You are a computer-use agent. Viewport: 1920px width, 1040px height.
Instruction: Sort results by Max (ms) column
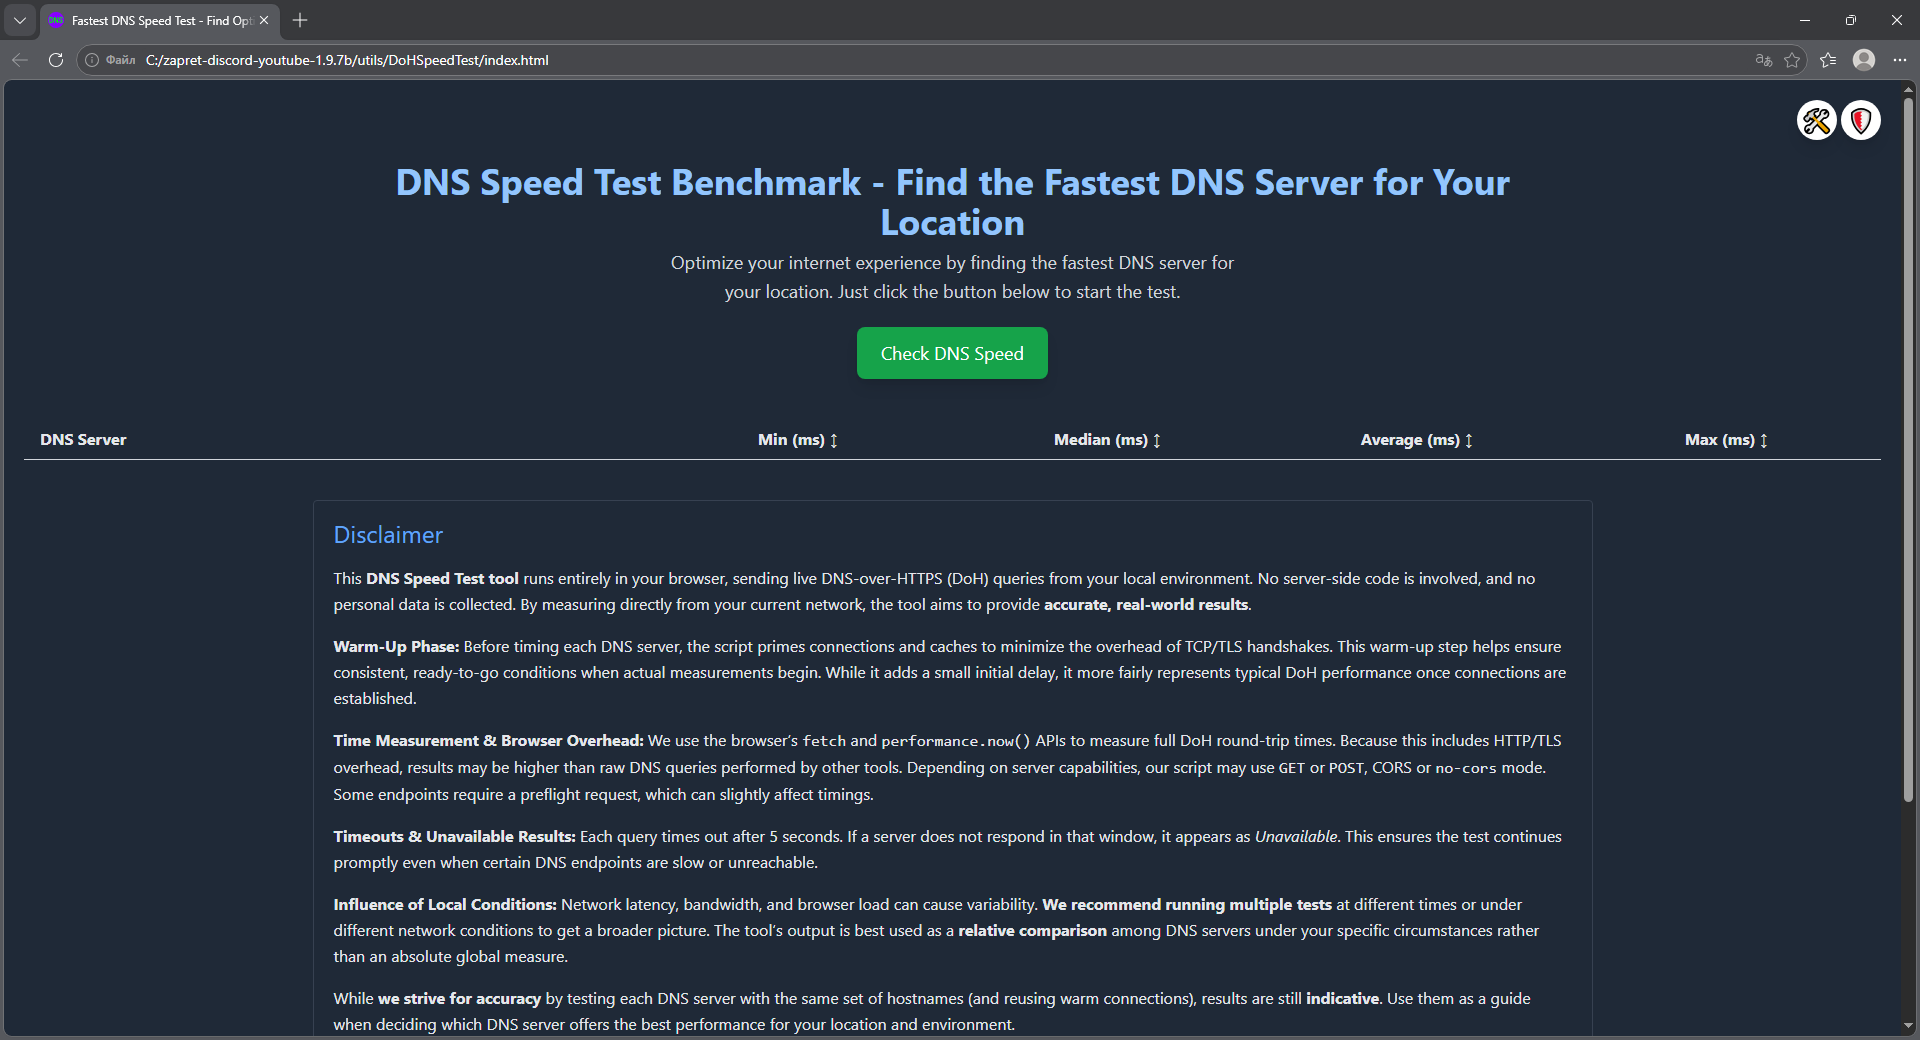tap(1725, 440)
